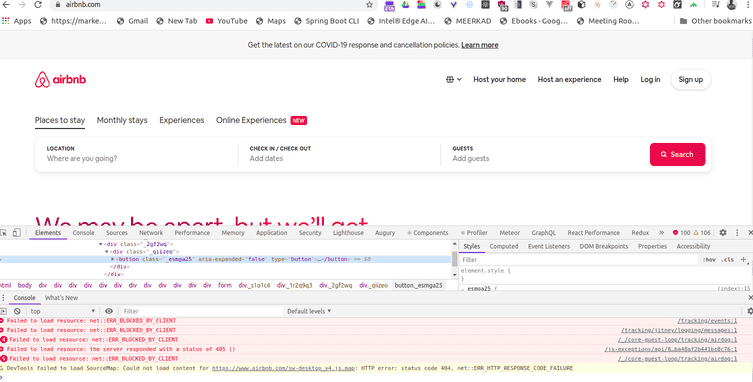Click the Add dates field
The width and height of the screenshot is (753, 382).
(339, 154)
